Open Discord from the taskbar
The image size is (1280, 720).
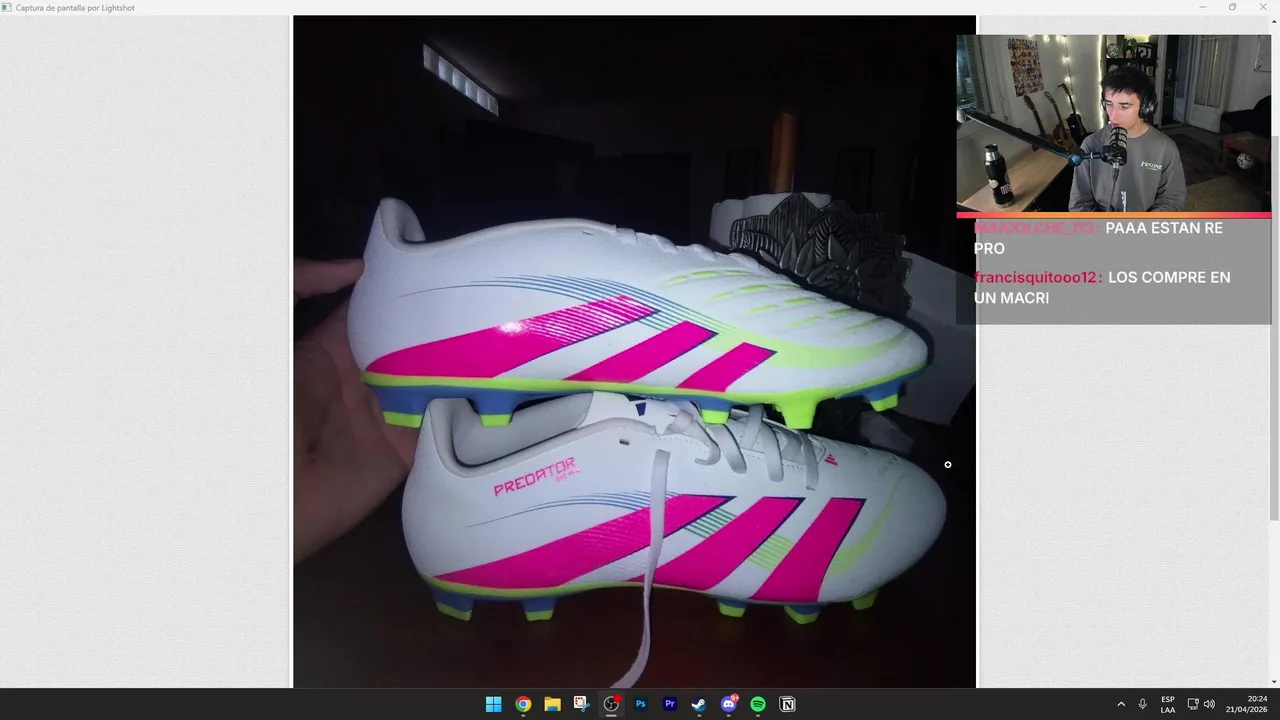pyautogui.click(x=729, y=704)
